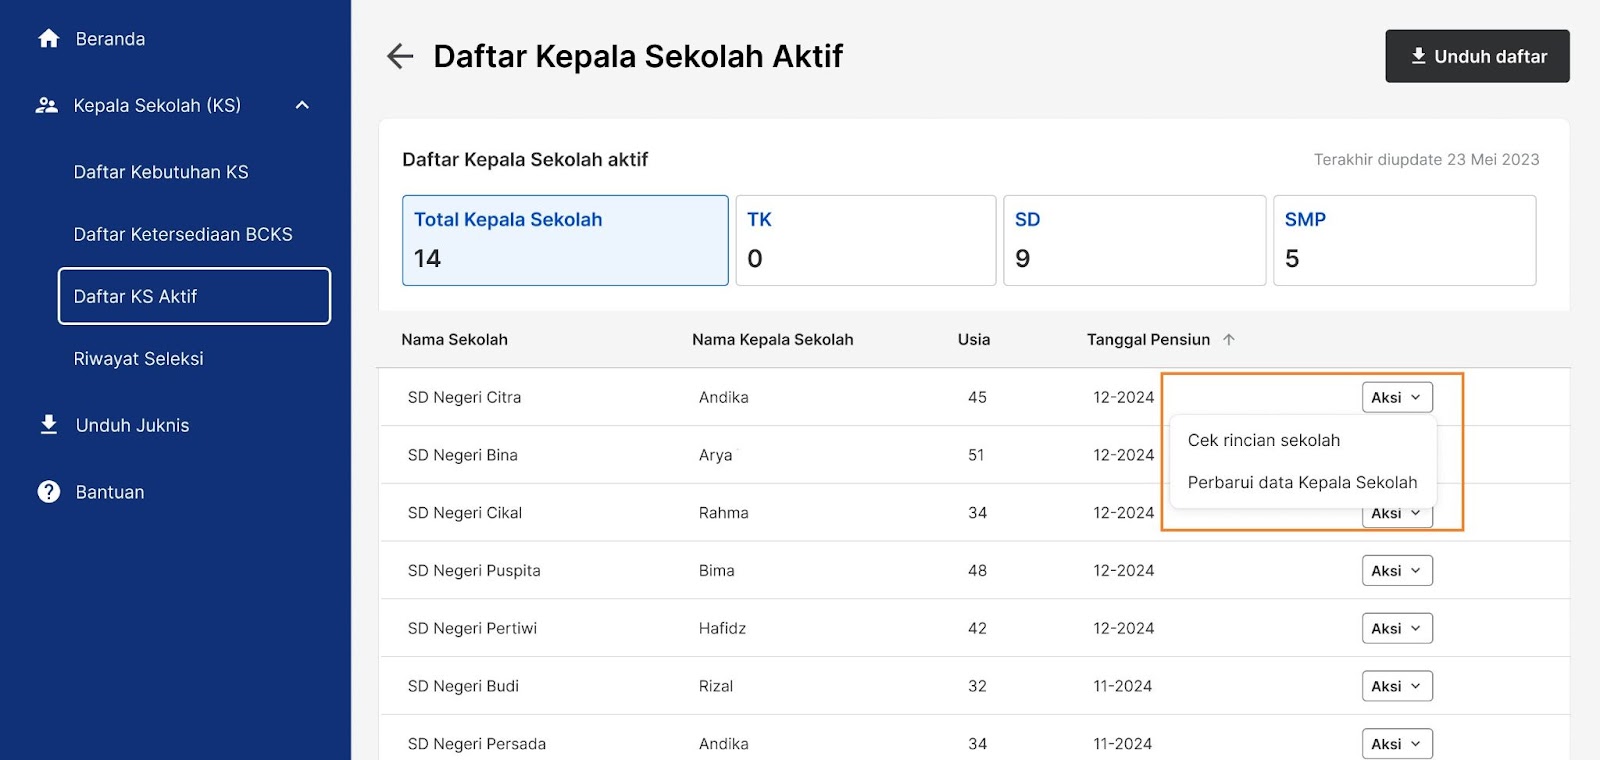Viewport: 1600px width, 760px height.
Task: Open Bantuan help link
Action: 110,492
